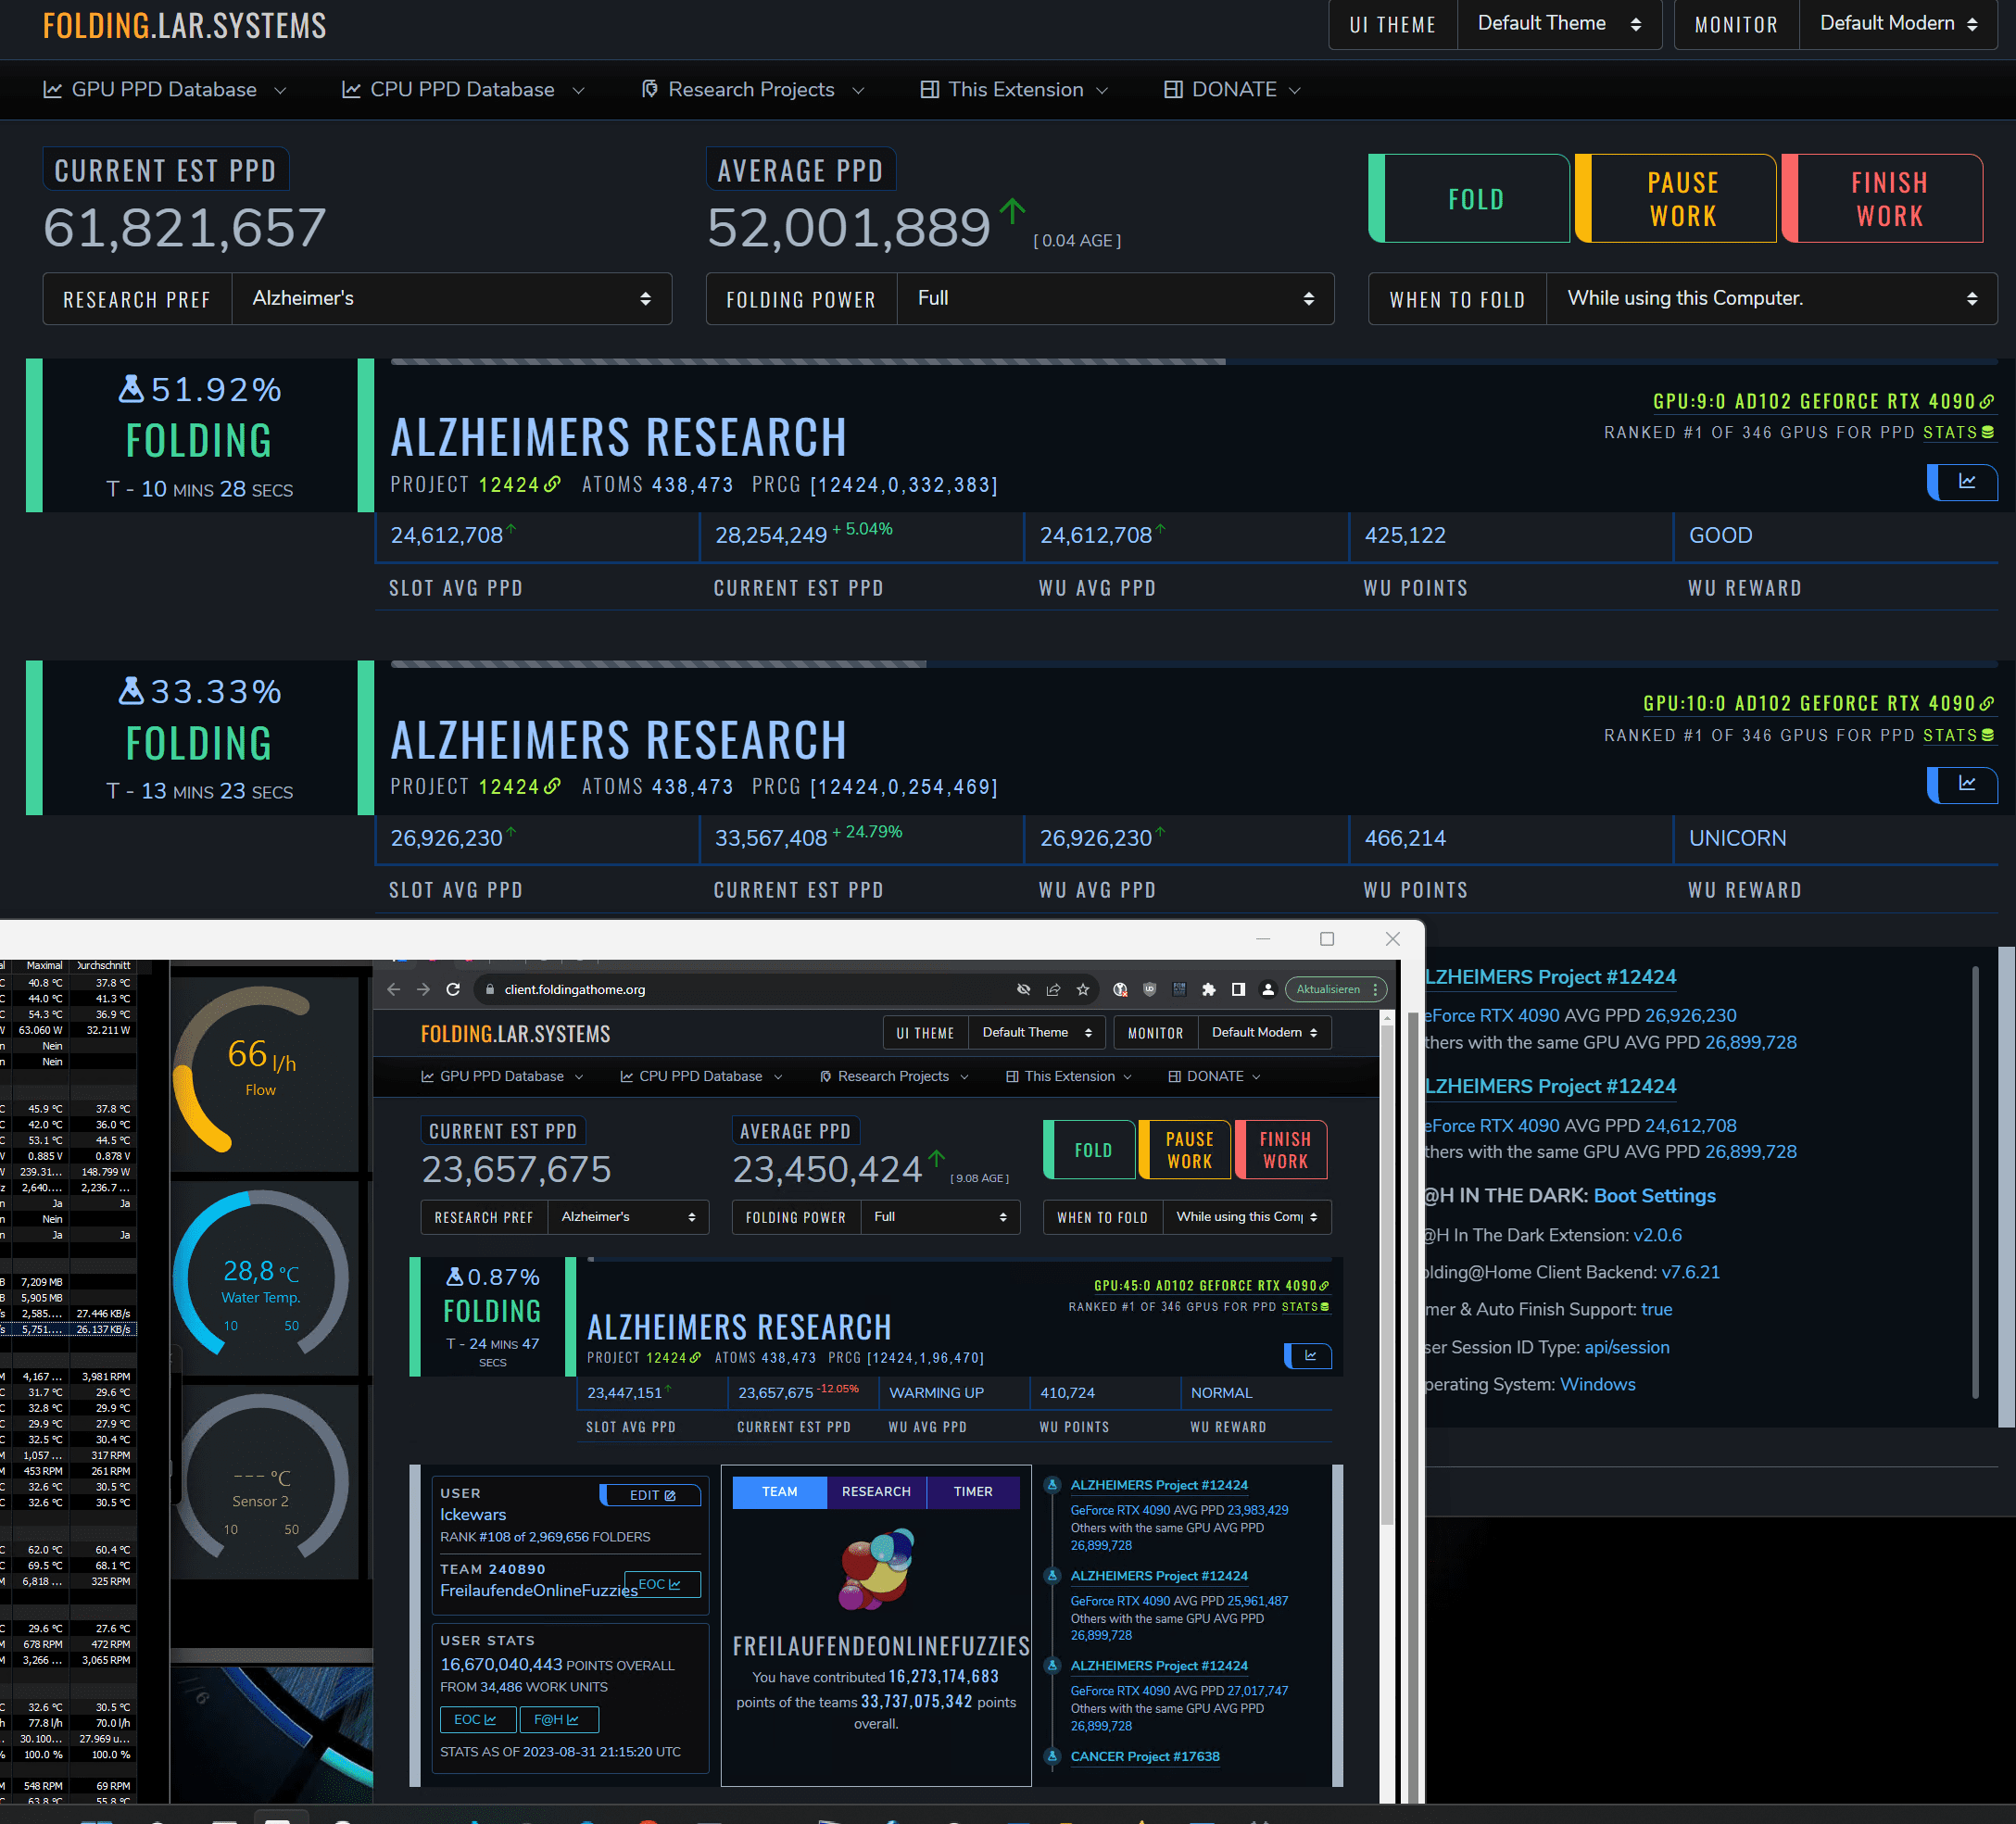Open chart button for GPU:10:0 slot

pos(1962,784)
